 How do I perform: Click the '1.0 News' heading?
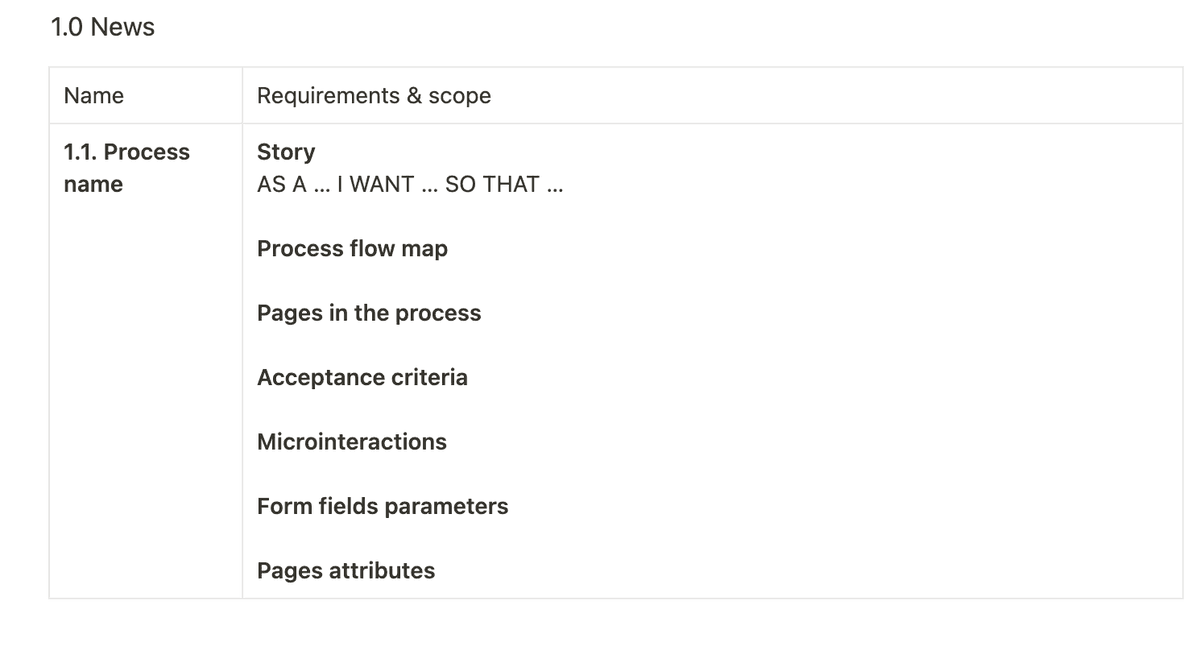click(102, 27)
